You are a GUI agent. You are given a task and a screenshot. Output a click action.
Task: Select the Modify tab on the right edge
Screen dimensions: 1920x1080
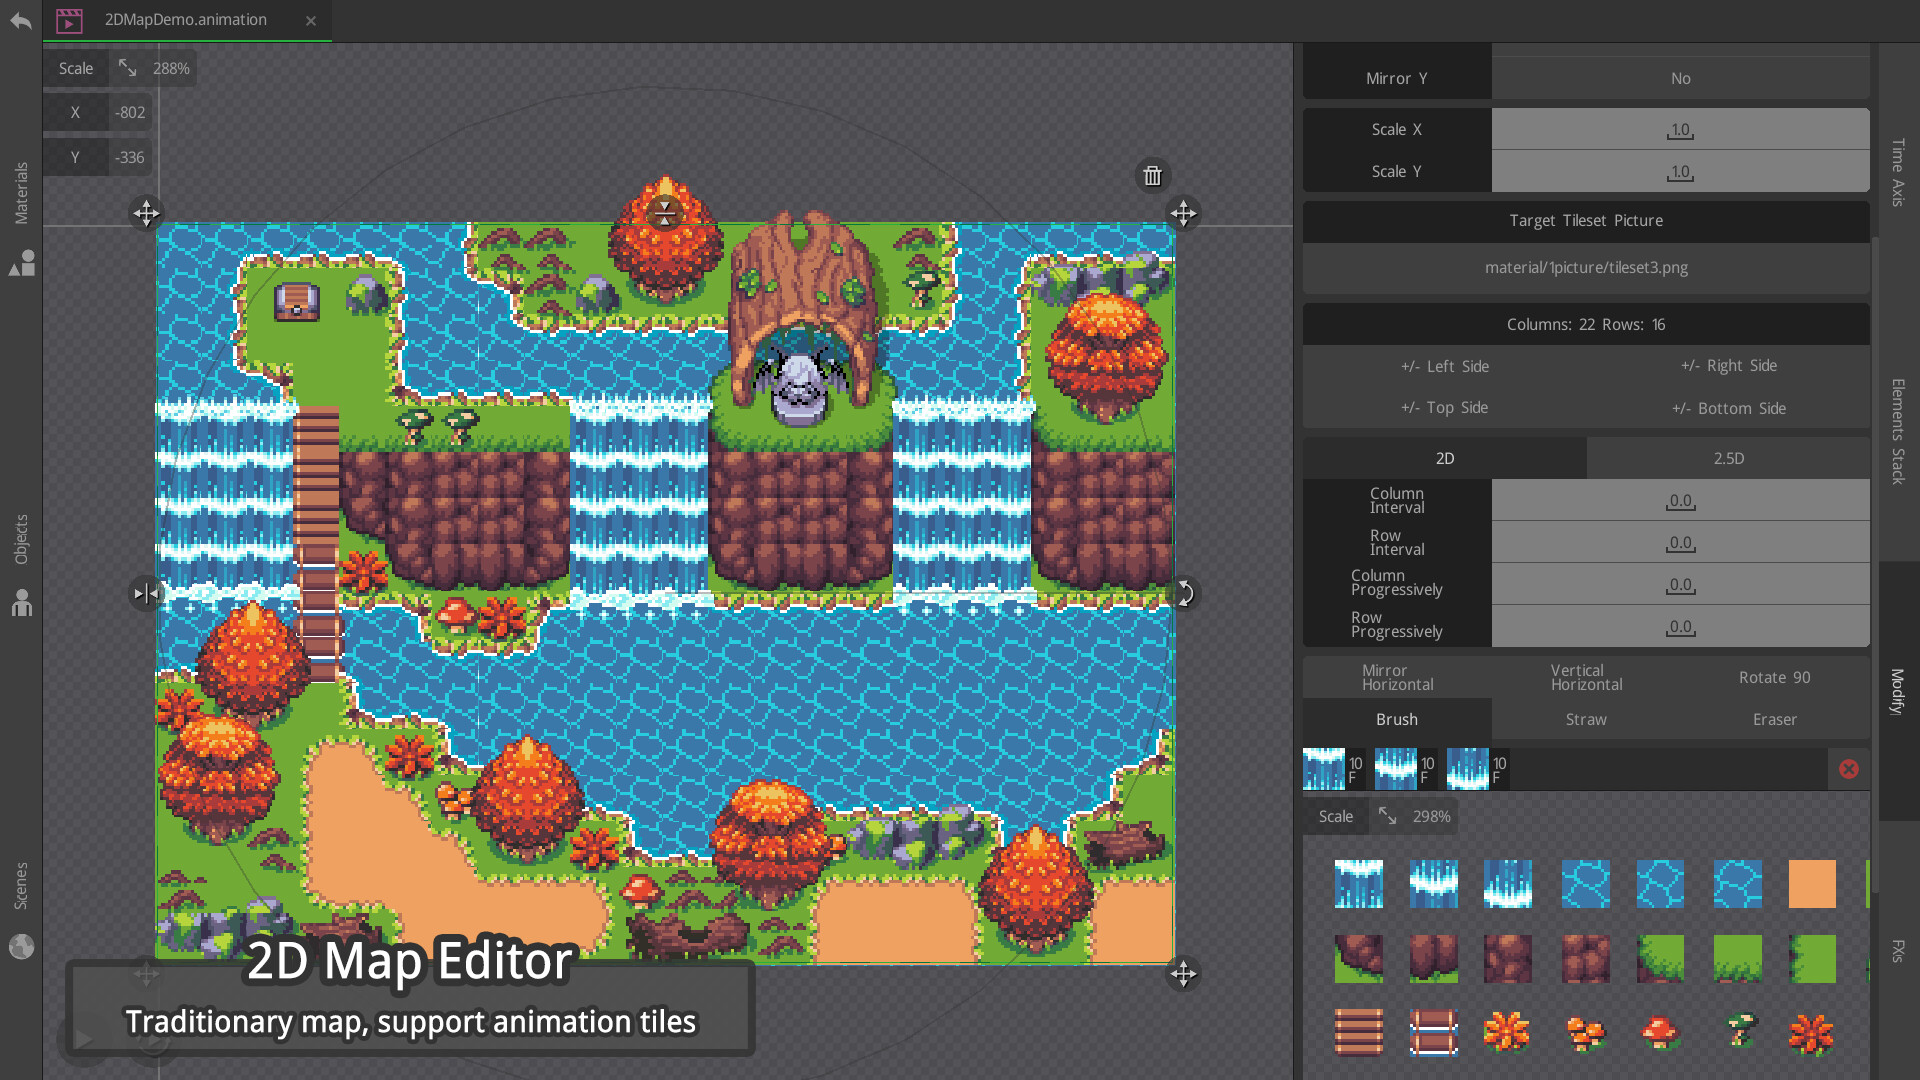[x=1897, y=690]
